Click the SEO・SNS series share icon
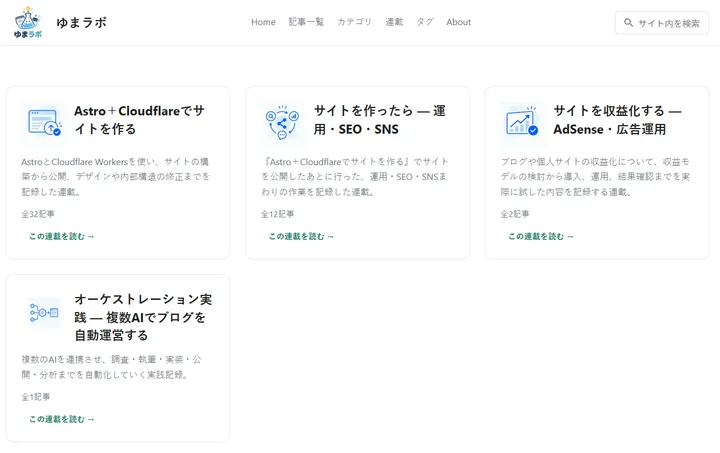Image resolution: width=720 pixels, height=453 pixels. [x=282, y=122]
